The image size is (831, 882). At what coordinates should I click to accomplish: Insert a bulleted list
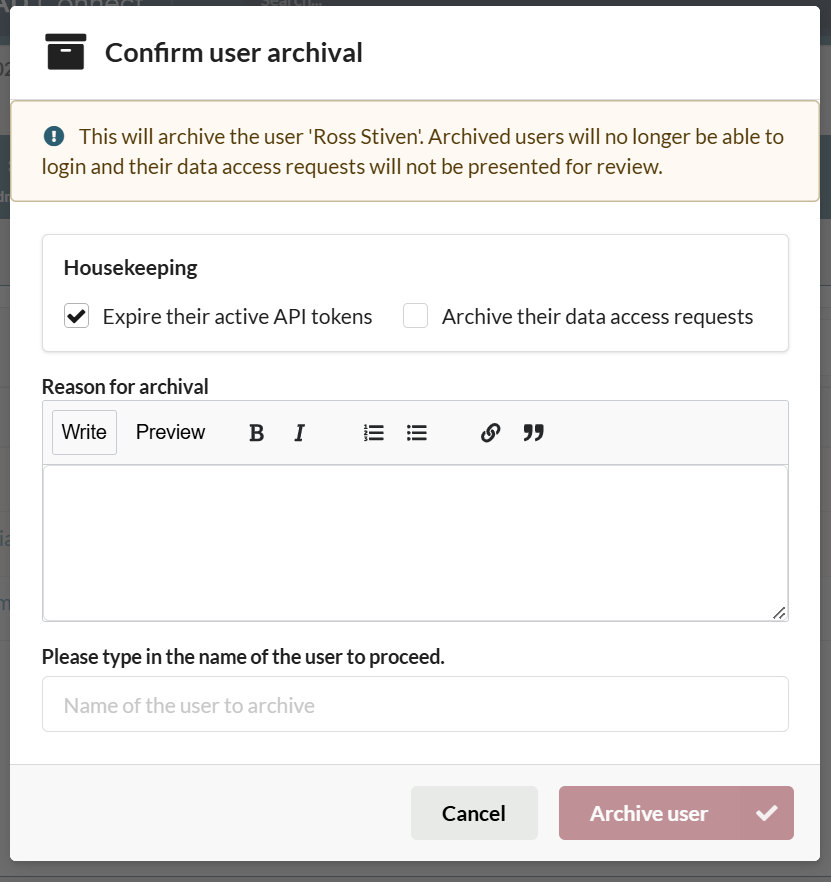[417, 433]
